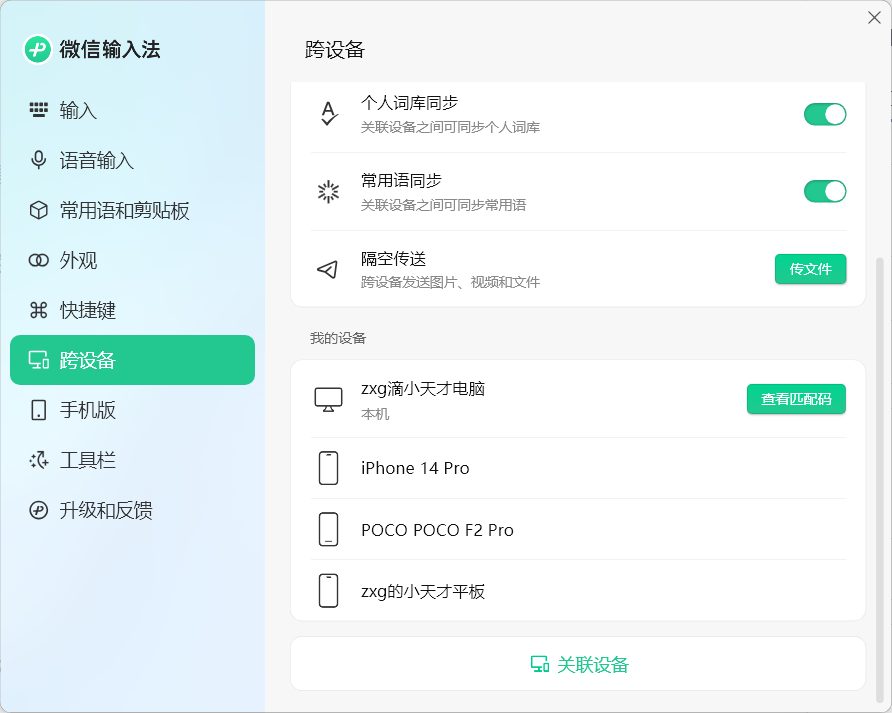Image resolution: width=892 pixels, height=713 pixels.
Task: Close the settings window
Action: 874,18
